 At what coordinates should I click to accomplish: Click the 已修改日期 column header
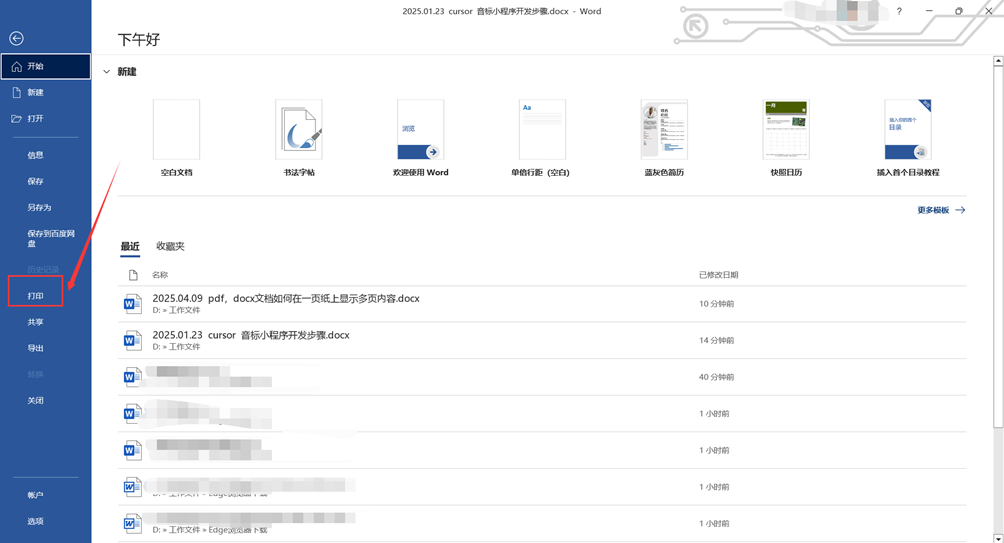[718, 275]
